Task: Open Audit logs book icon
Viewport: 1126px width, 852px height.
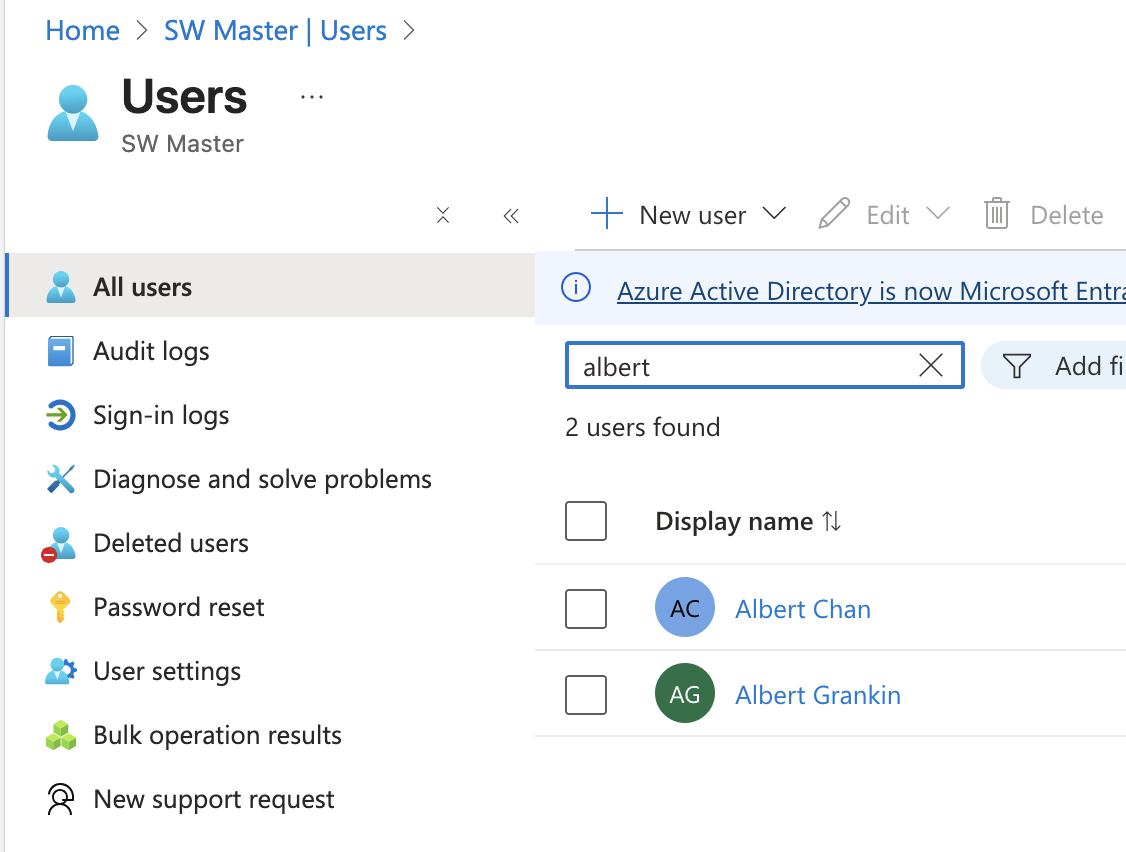Action: 60,351
